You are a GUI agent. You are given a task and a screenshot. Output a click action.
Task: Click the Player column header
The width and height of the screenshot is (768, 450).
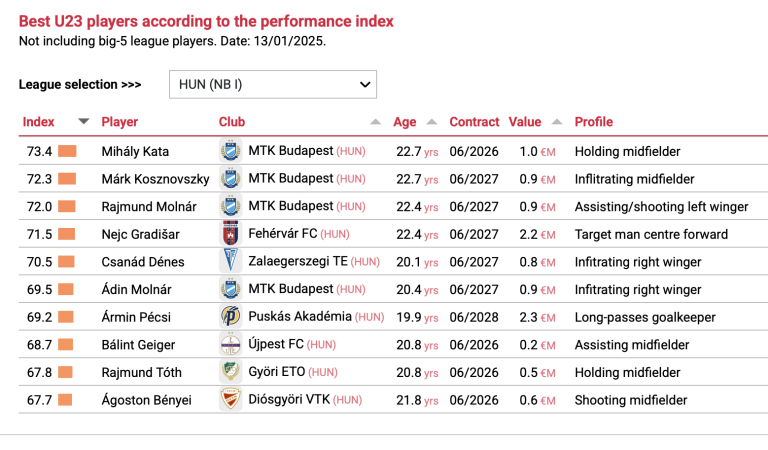pyautogui.click(x=120, y=122)
